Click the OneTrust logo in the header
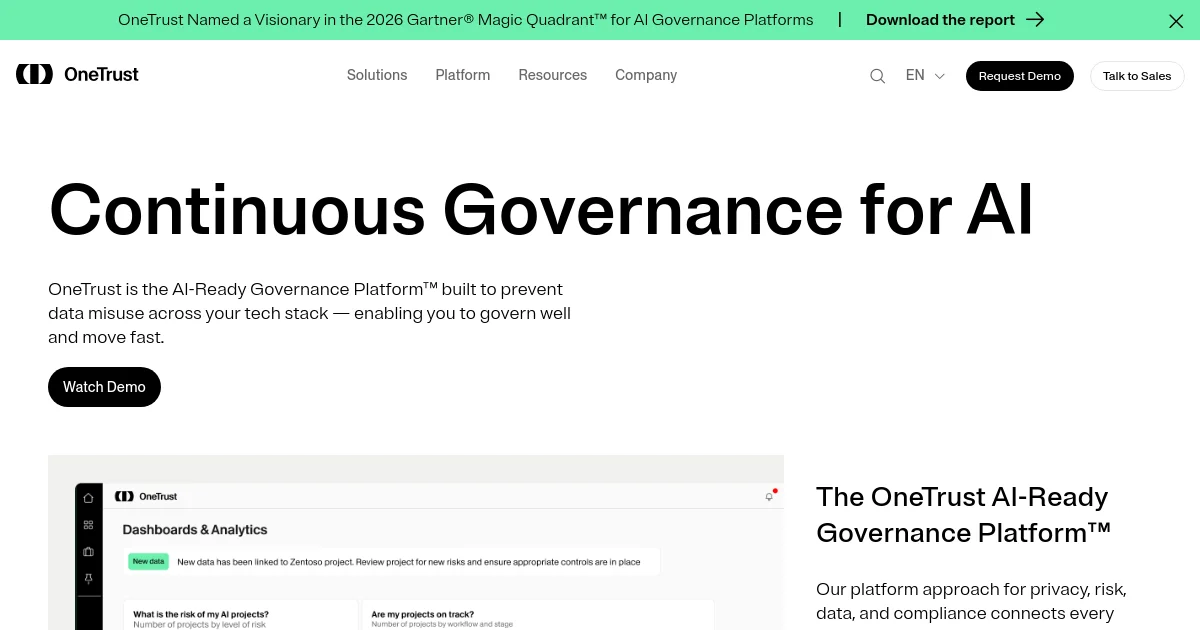 [77, 74]
